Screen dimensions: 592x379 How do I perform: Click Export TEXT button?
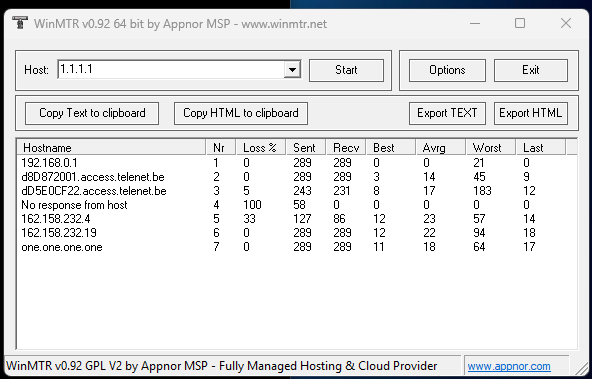tap(447, 113)
